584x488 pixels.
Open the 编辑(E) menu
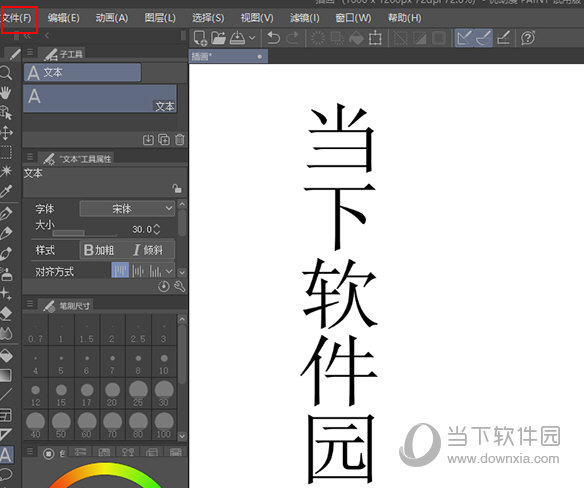click(63, 18)
